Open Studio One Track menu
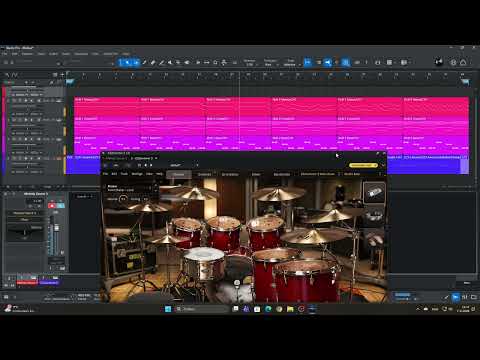 pos(41,54)
